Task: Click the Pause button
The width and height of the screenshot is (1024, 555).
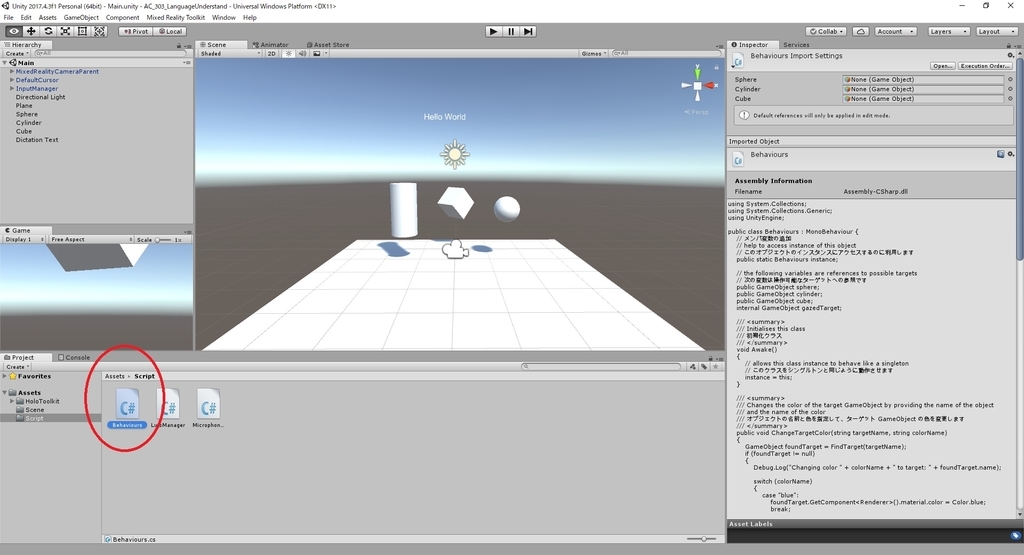Action: (511, 31)
